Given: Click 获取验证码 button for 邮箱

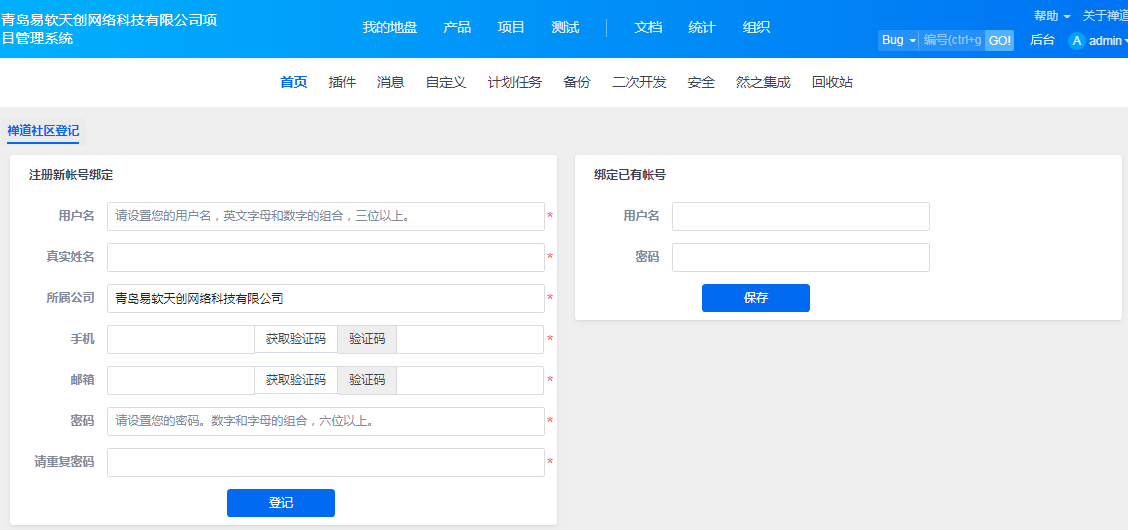Looking at the screenshot, I should pyautogui.click(x=296, y=380).
